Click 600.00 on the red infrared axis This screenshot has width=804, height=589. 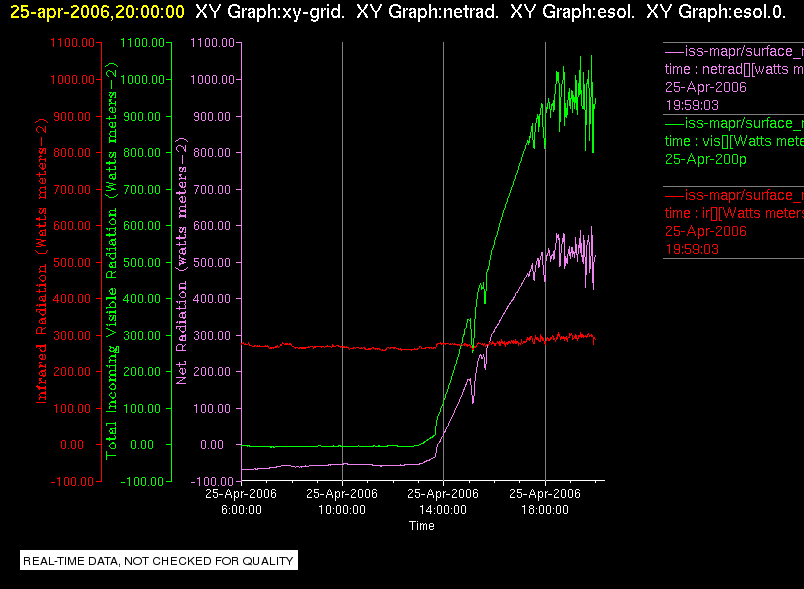click(x=72, y=226)
